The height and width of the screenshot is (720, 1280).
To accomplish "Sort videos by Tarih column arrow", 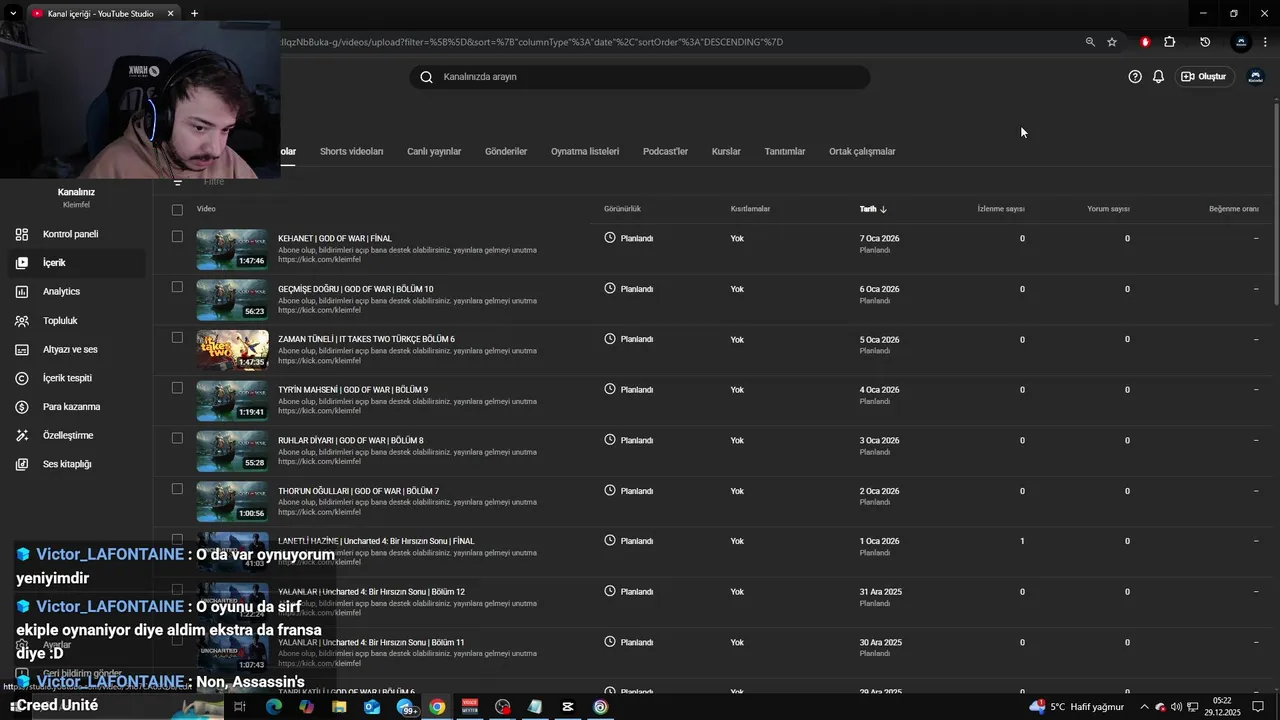I will pyautogui.click(x=883, y=210).
